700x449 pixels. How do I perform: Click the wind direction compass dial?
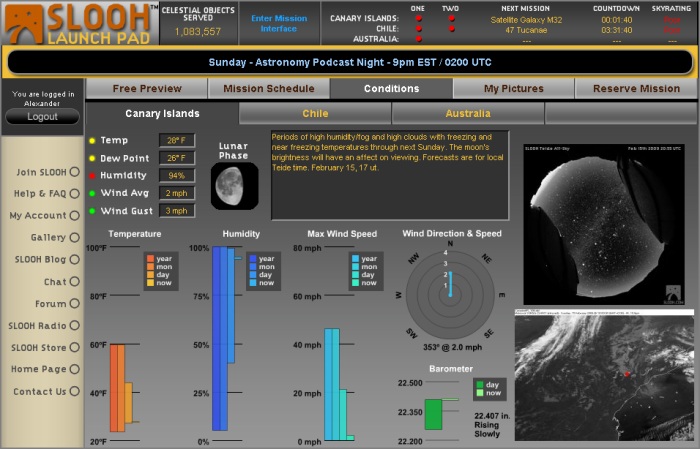pos(450,295)
